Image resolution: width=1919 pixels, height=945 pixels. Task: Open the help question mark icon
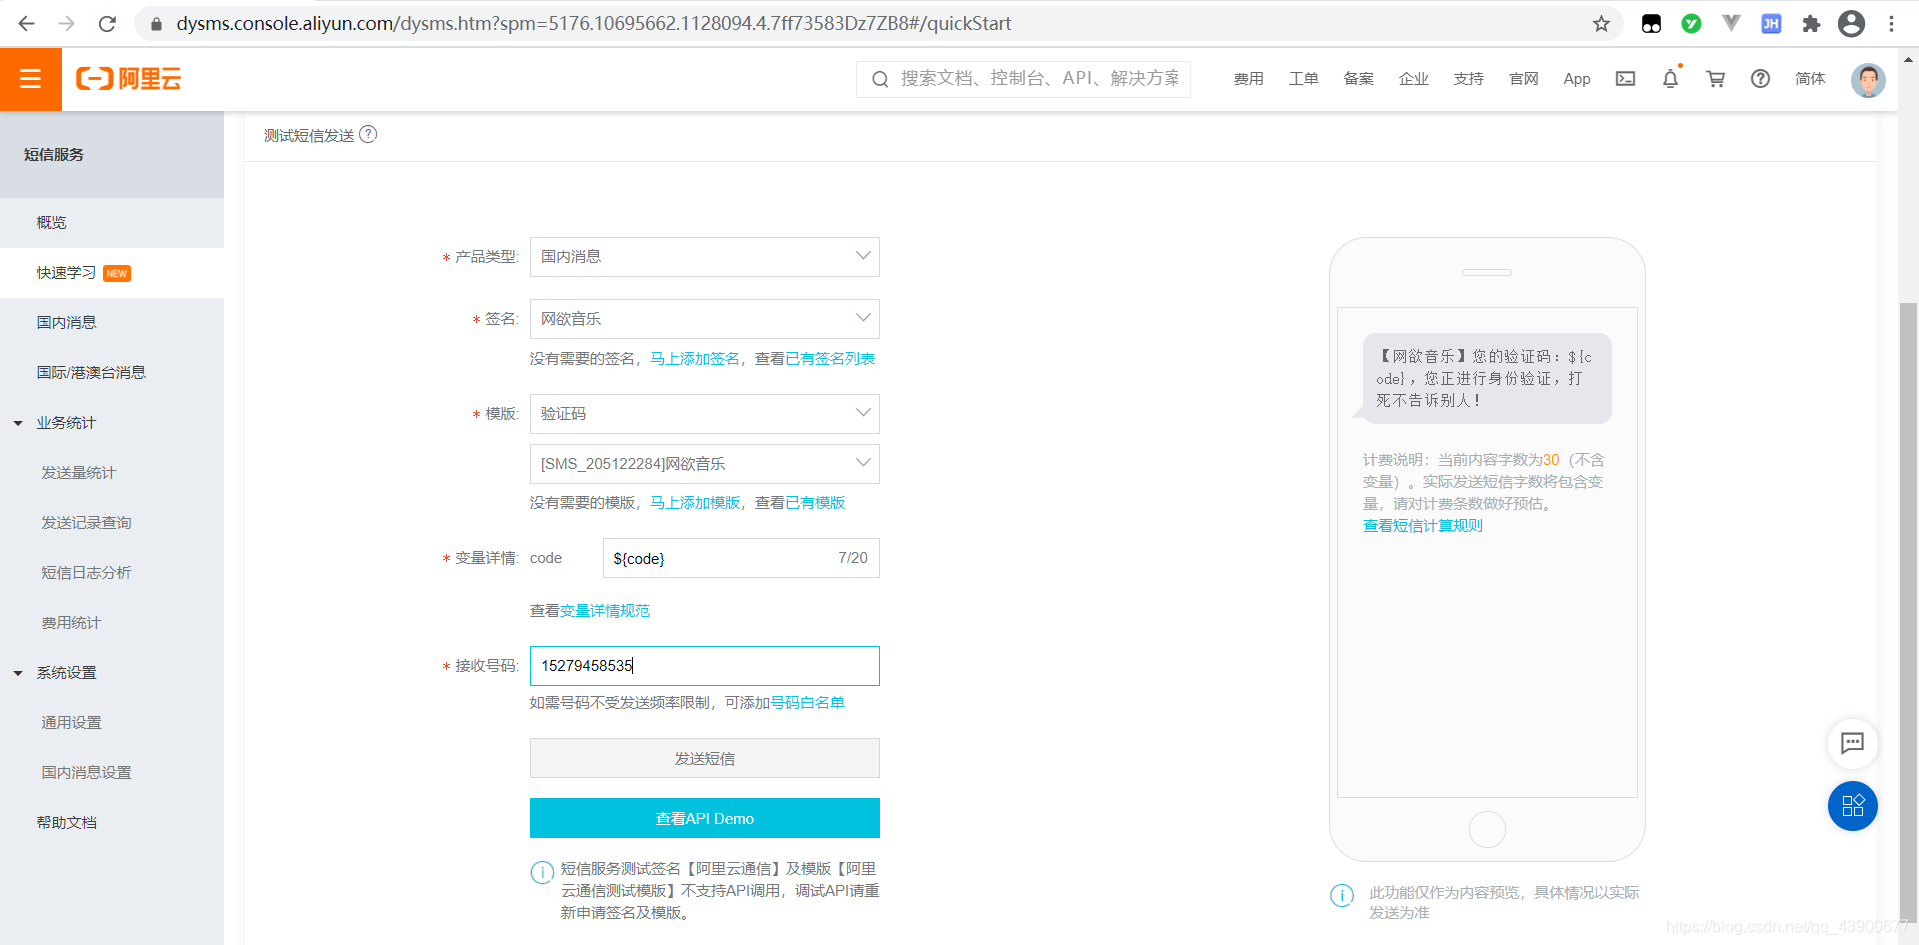[1760, 79]
